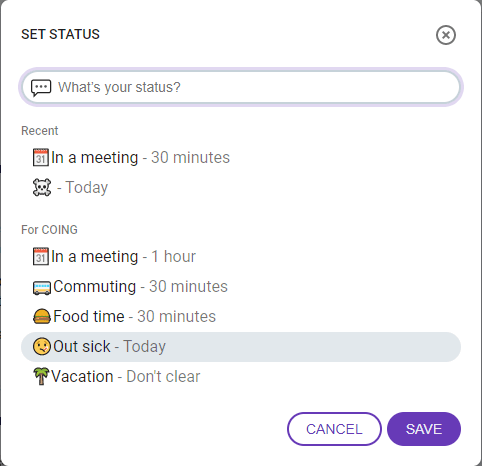Screen dimensions: 482x466
Task: Click the bus icon for Commuting
Action: pyautogui.click(x=42, y=287)
